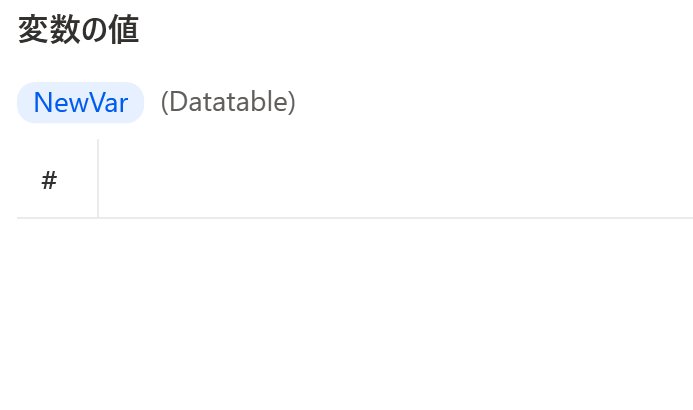This screenshot has width=693, height=410.
Task: Click the # column header
Action: coord(49,180)
